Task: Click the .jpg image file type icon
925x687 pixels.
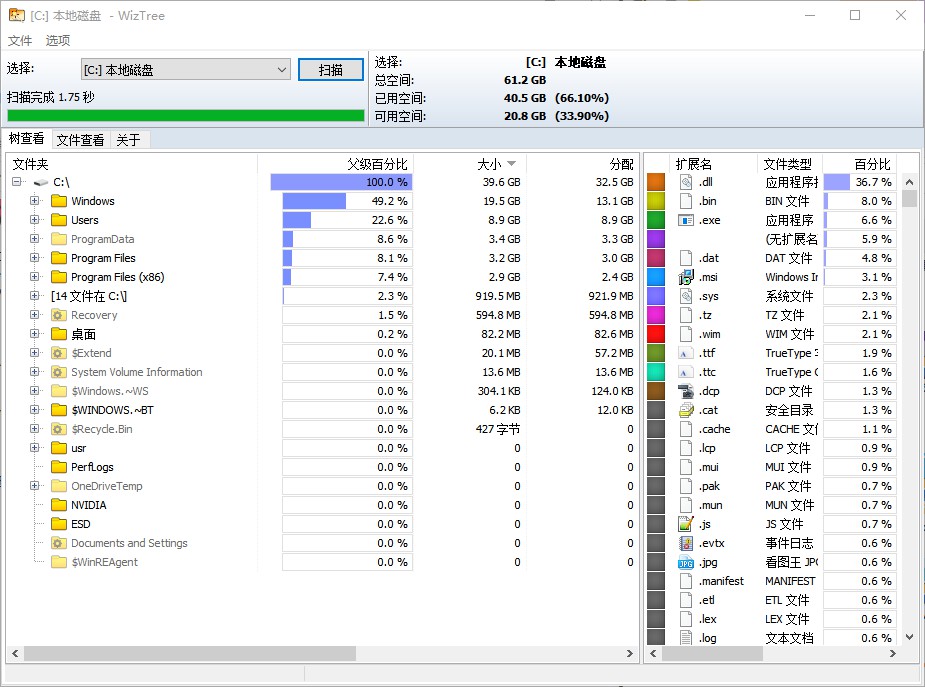Action: pyautogui.click(x=685, y=563)
